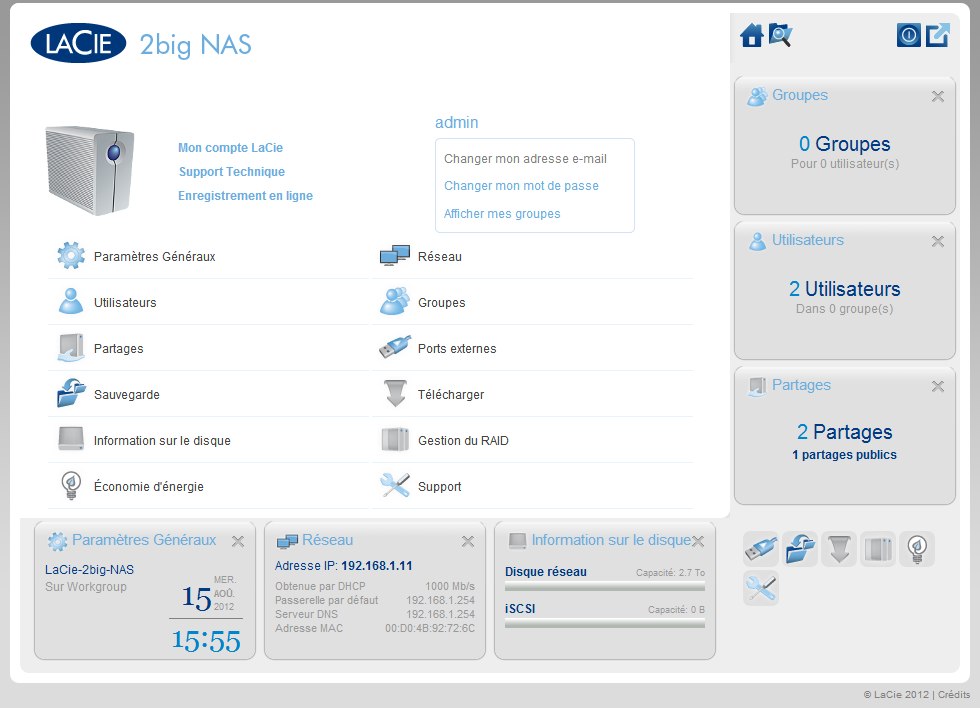Click the Utilisateurs person icon in menu
Image resolution: width=980 pixels, height=708 pixels.
tap(71, 301)
